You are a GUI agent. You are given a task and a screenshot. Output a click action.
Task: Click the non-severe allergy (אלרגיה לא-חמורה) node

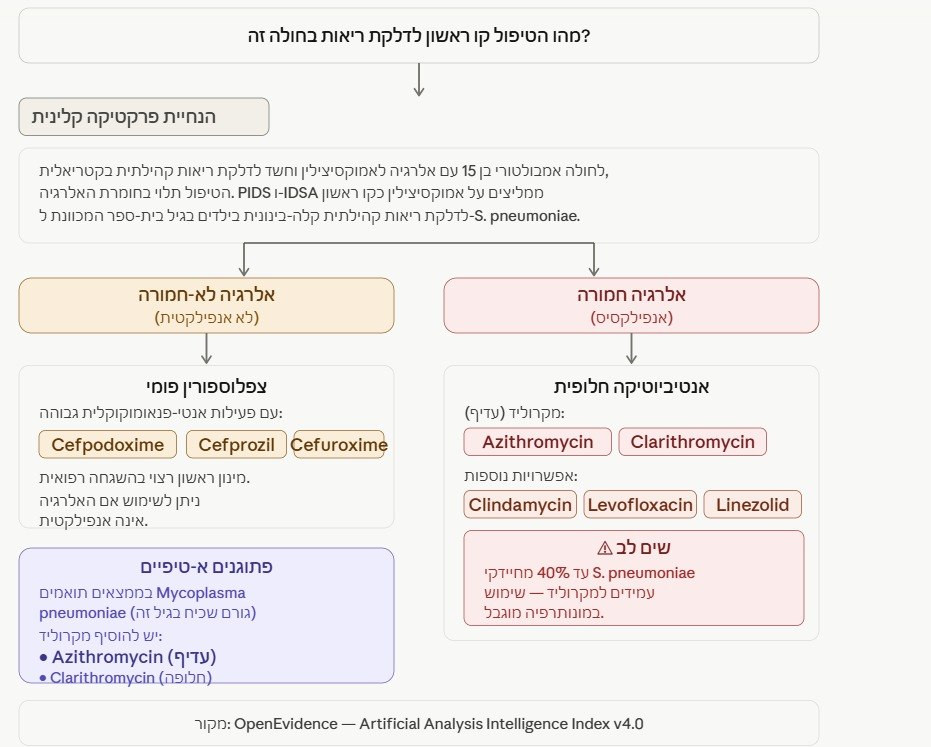tap(207, 305)
